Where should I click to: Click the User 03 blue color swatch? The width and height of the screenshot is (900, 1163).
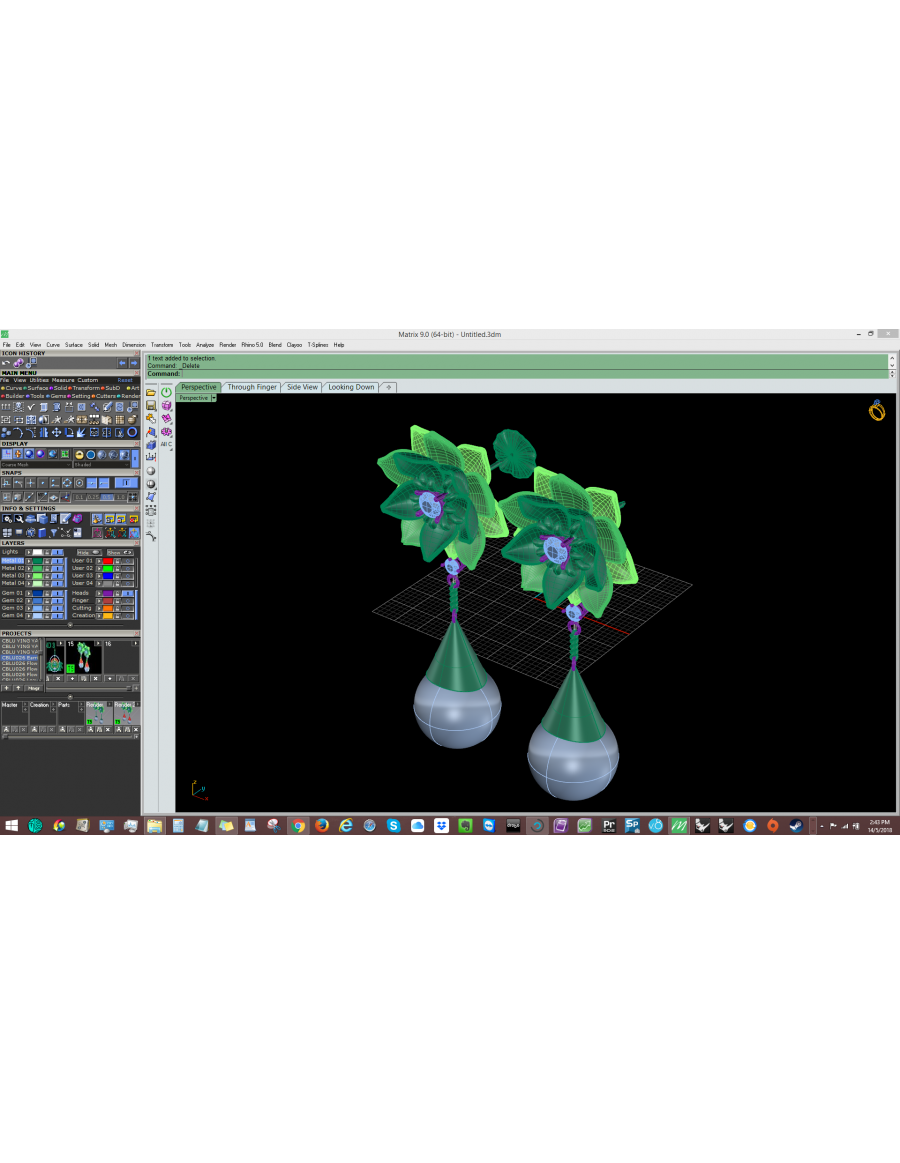pos(108,576)
